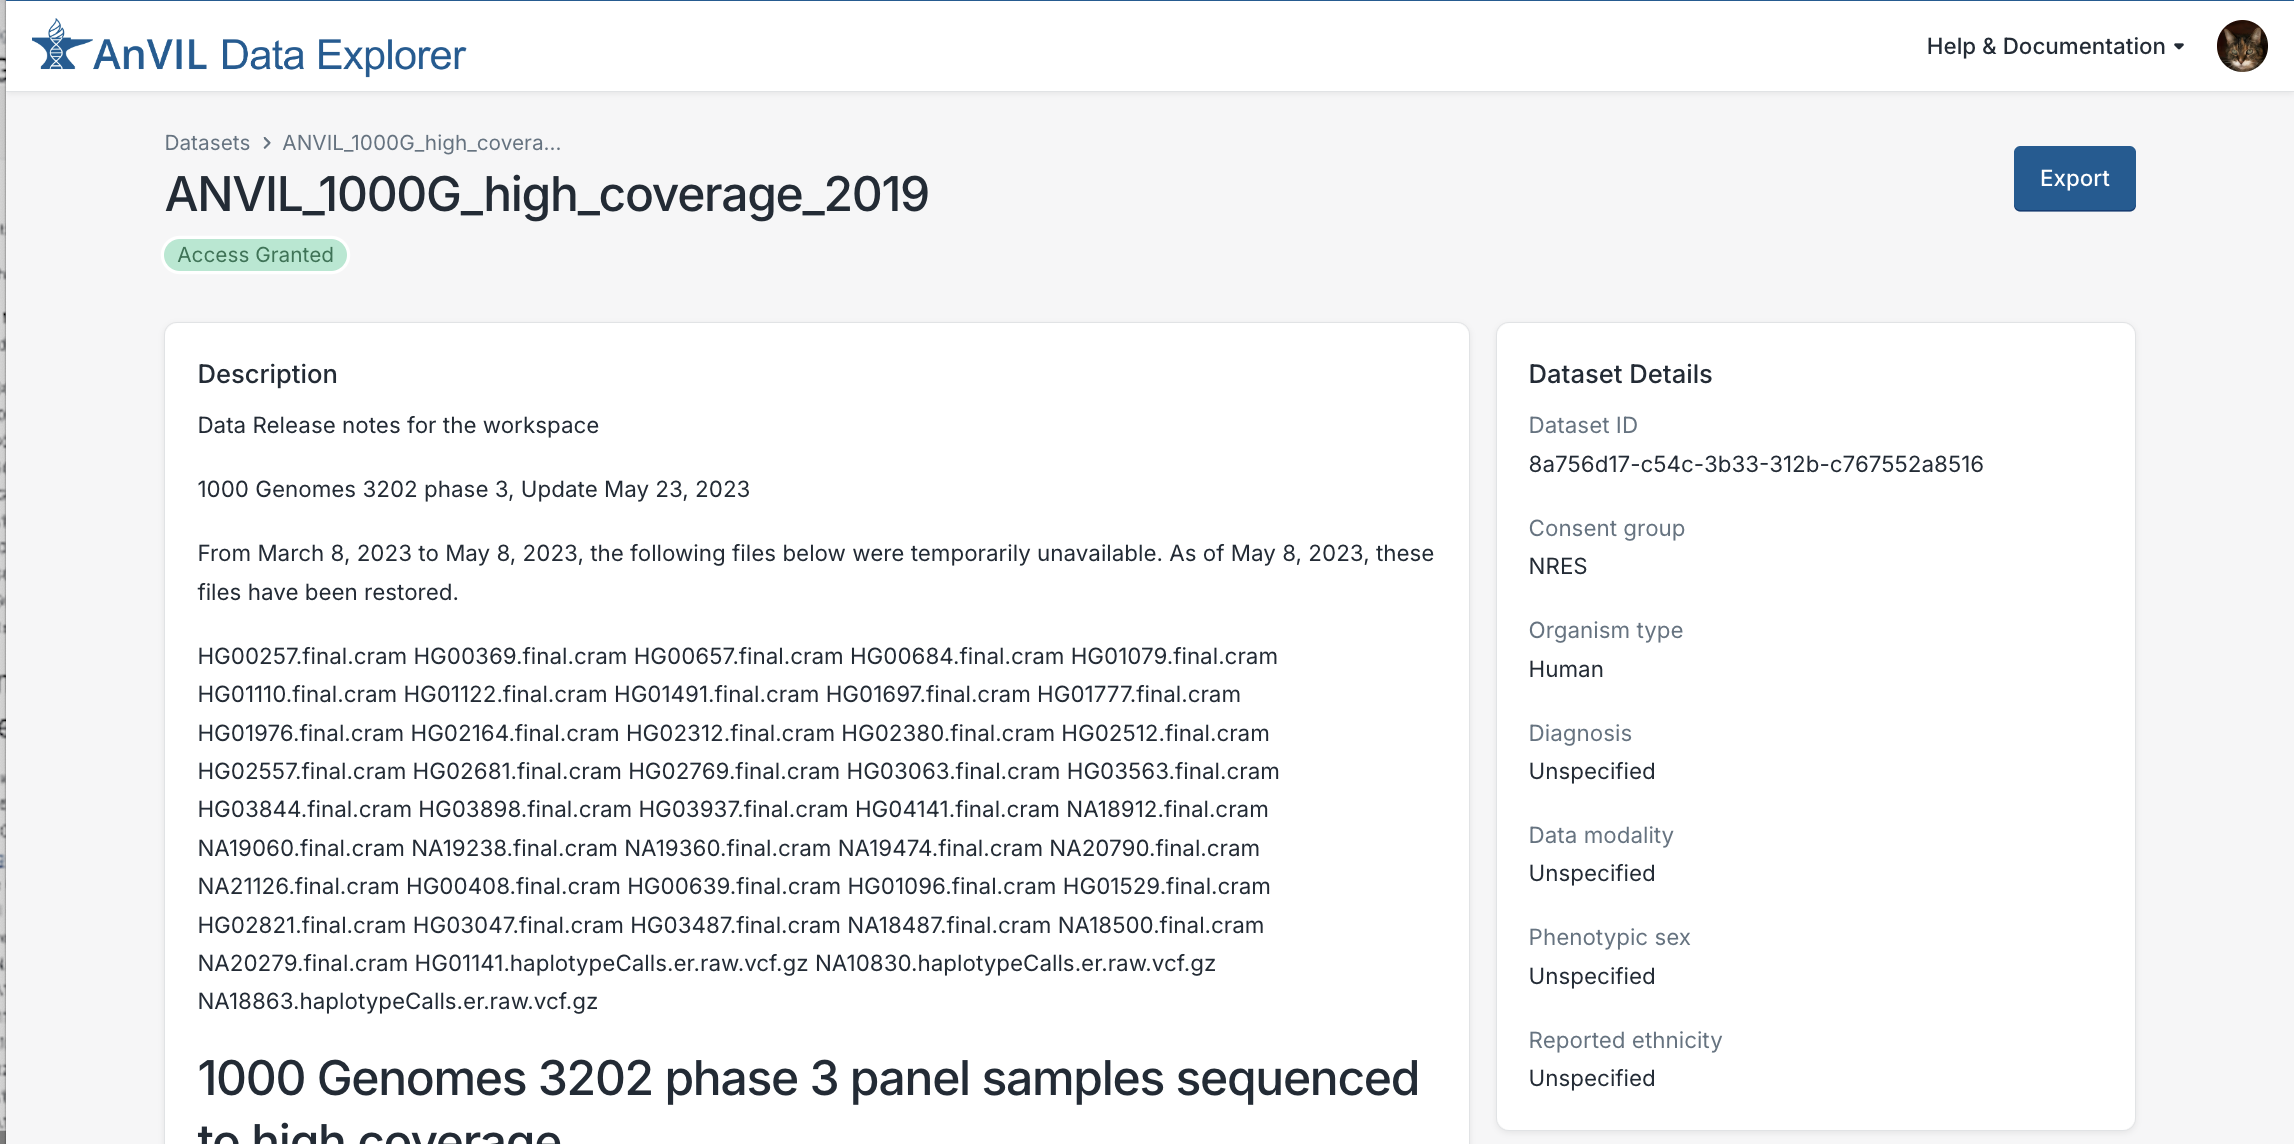This screenshot has width=2294, height=1144.
Task: Click the Human organism type value
Action: 1565,669
